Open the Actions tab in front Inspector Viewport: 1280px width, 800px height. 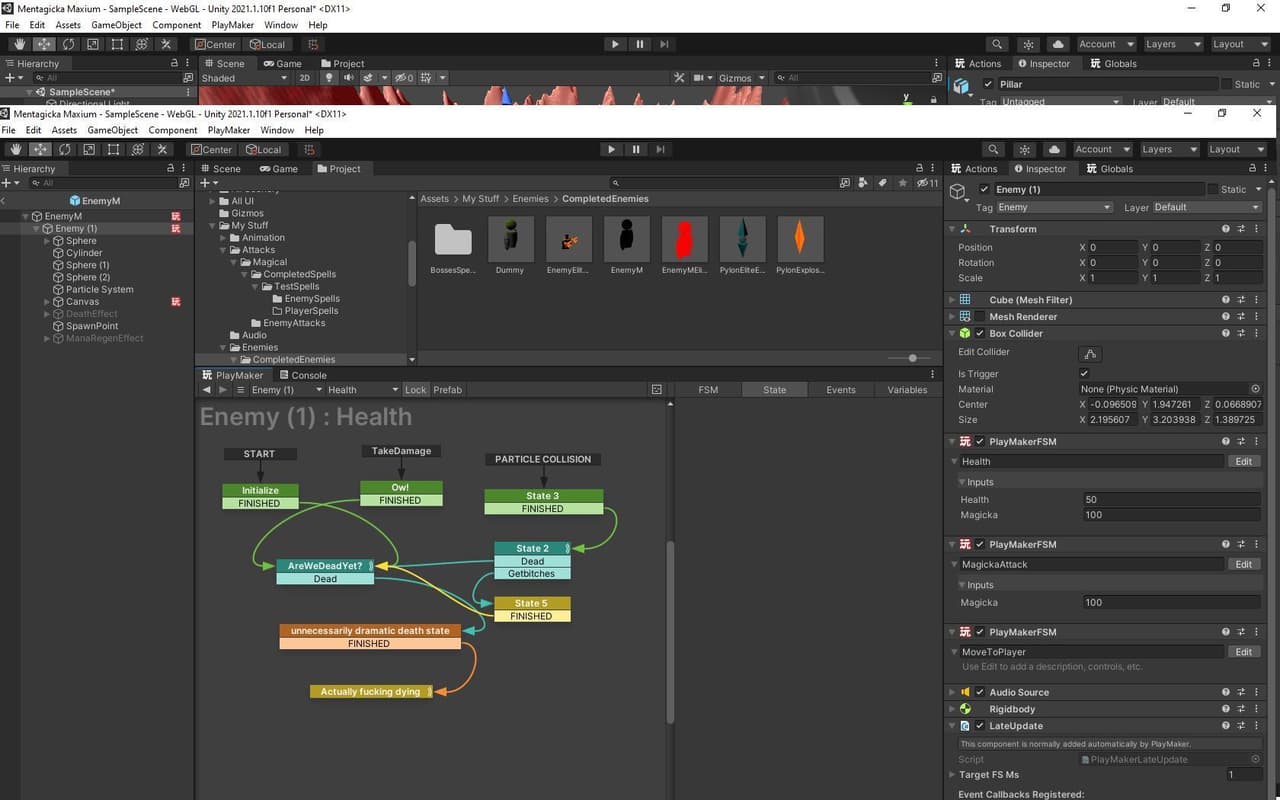tap(974, 168)
